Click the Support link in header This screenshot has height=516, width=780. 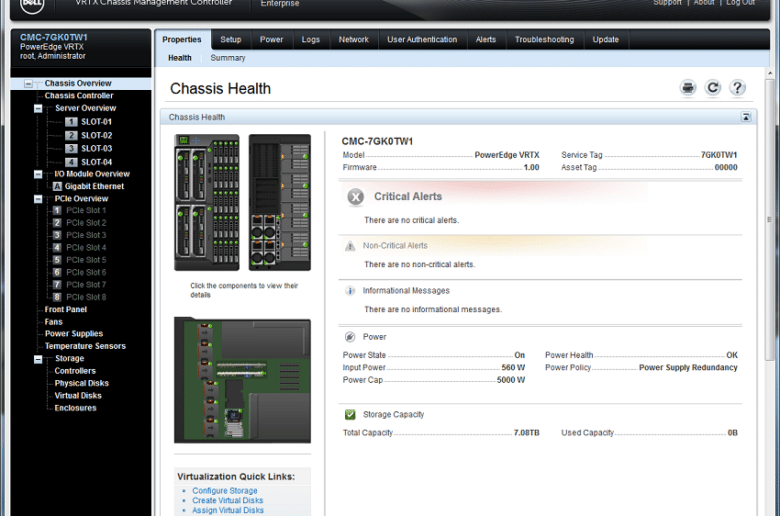pyautogui.click(x=667, y=3)
